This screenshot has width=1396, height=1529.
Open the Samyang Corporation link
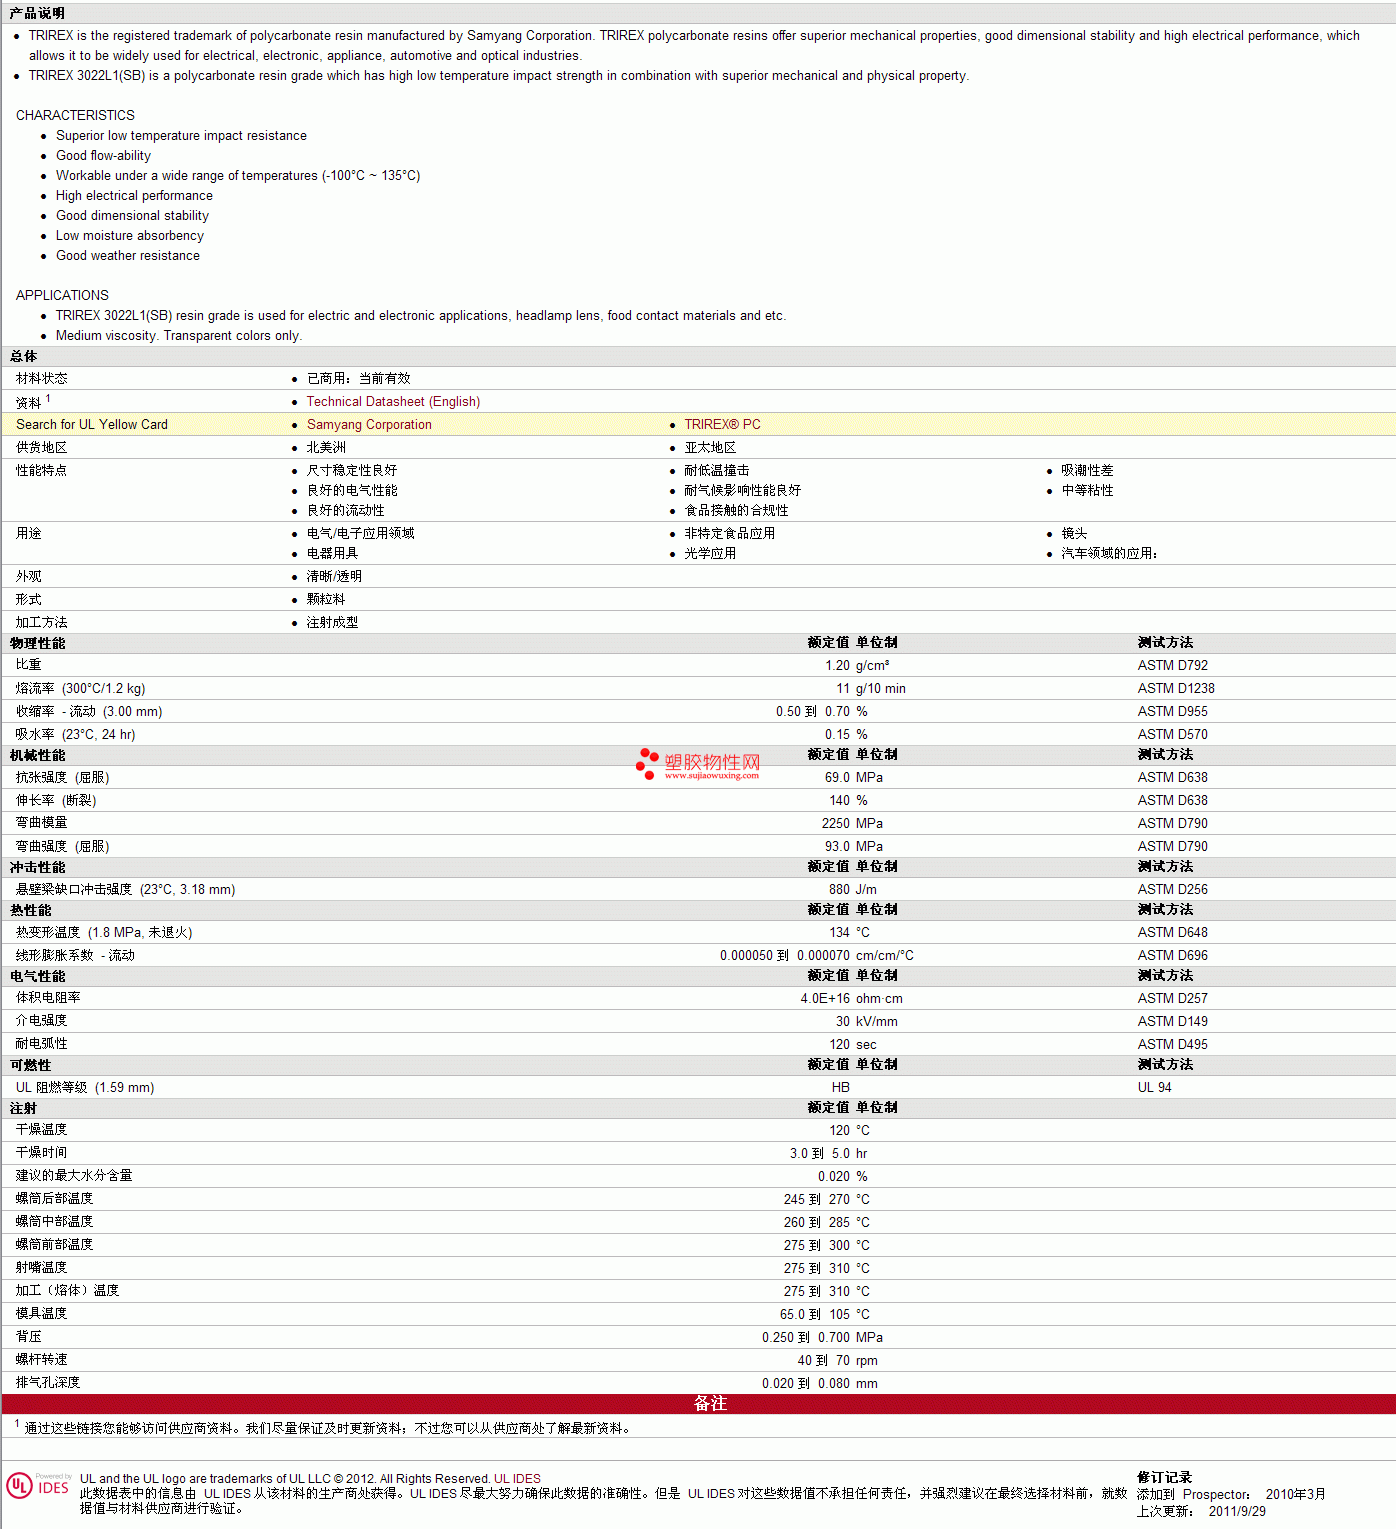pyautogui.click(x=369, y=424)
